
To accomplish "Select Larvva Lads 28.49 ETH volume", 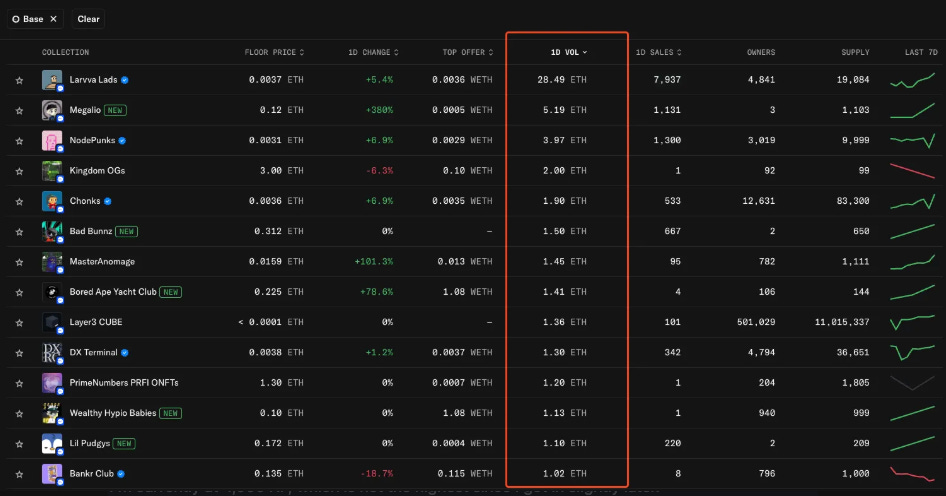I will point(562,80).
